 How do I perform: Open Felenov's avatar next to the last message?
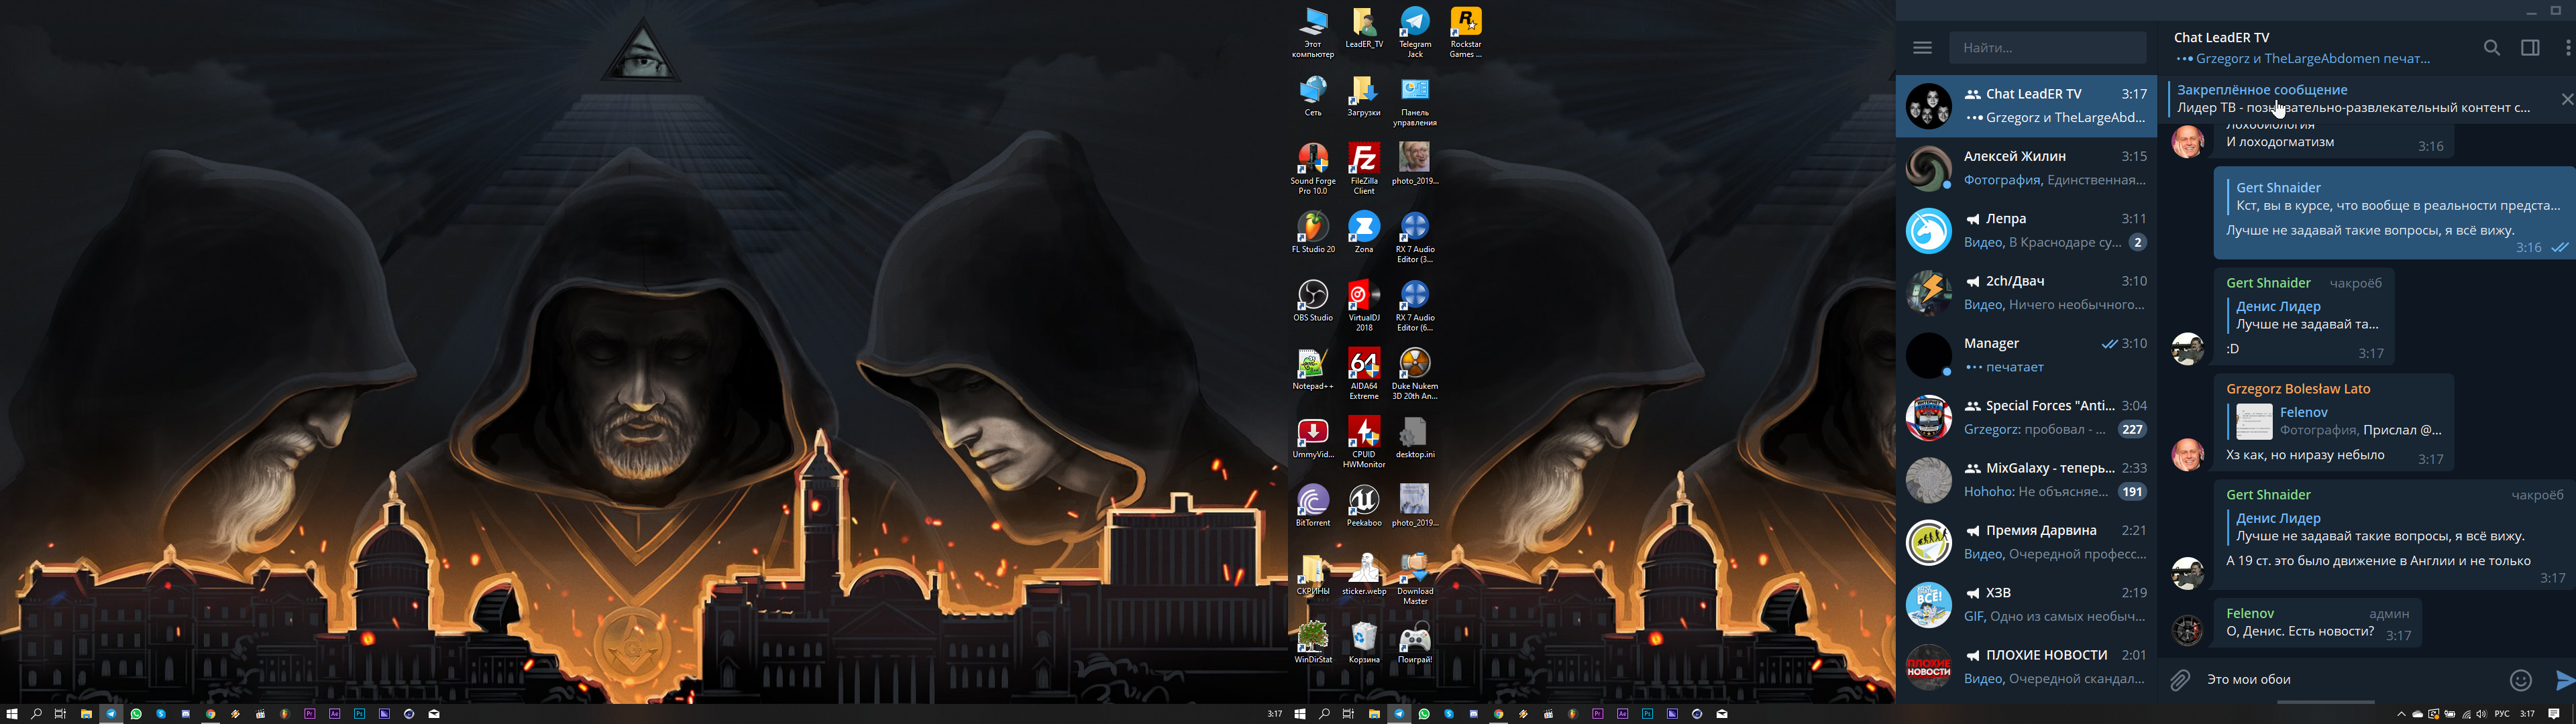tap(2187, 629)
